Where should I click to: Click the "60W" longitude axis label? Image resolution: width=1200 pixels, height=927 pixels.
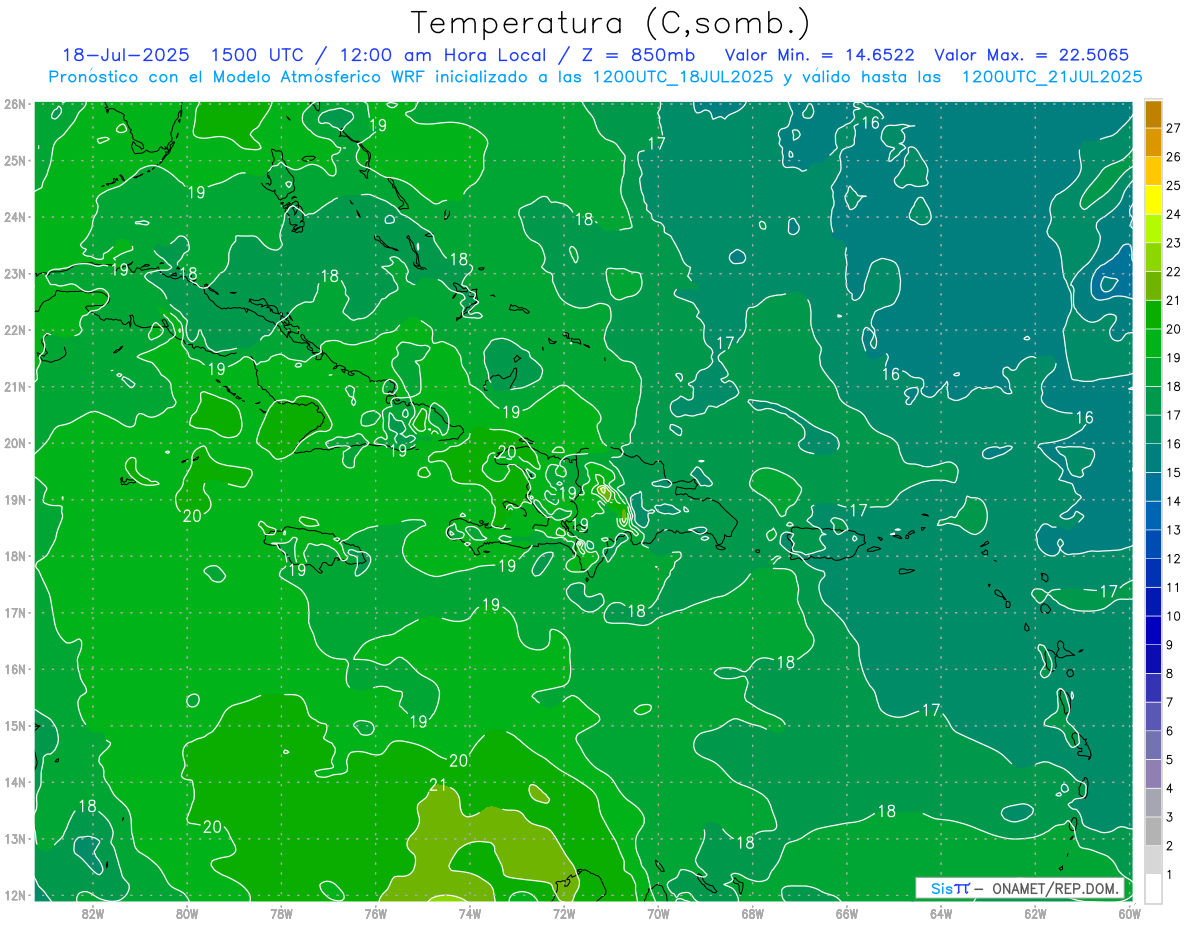(x=1129, y=913)
